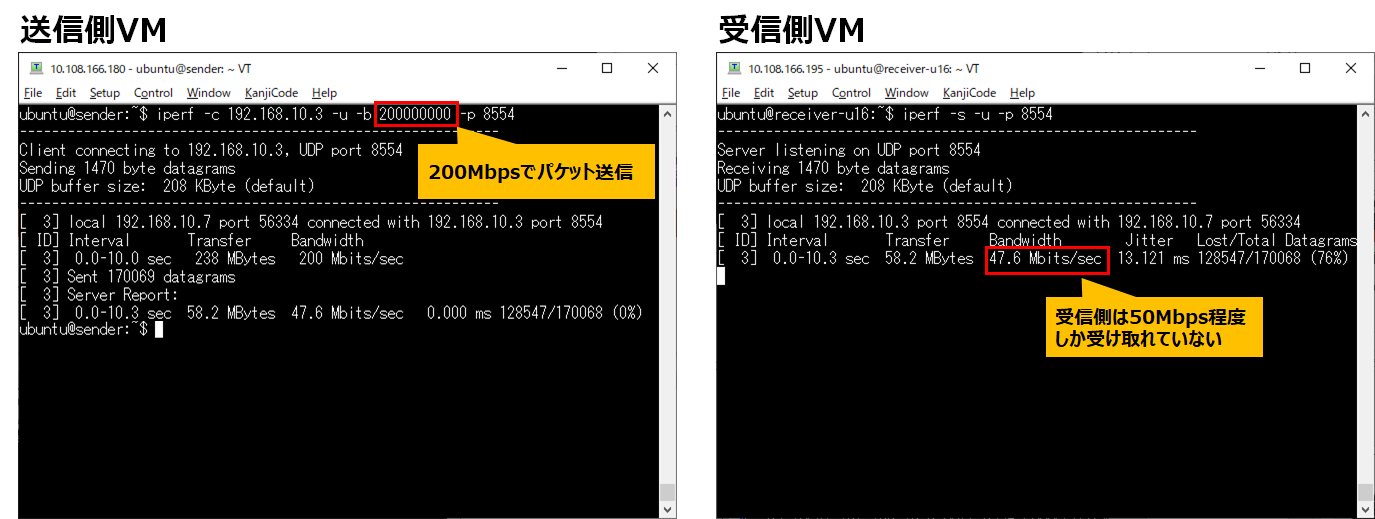Click 'Receiving 1470 byte datagrams' line
Image resolution: width=1375 pixels, height=519 pixels.
[x=833, y=168]
